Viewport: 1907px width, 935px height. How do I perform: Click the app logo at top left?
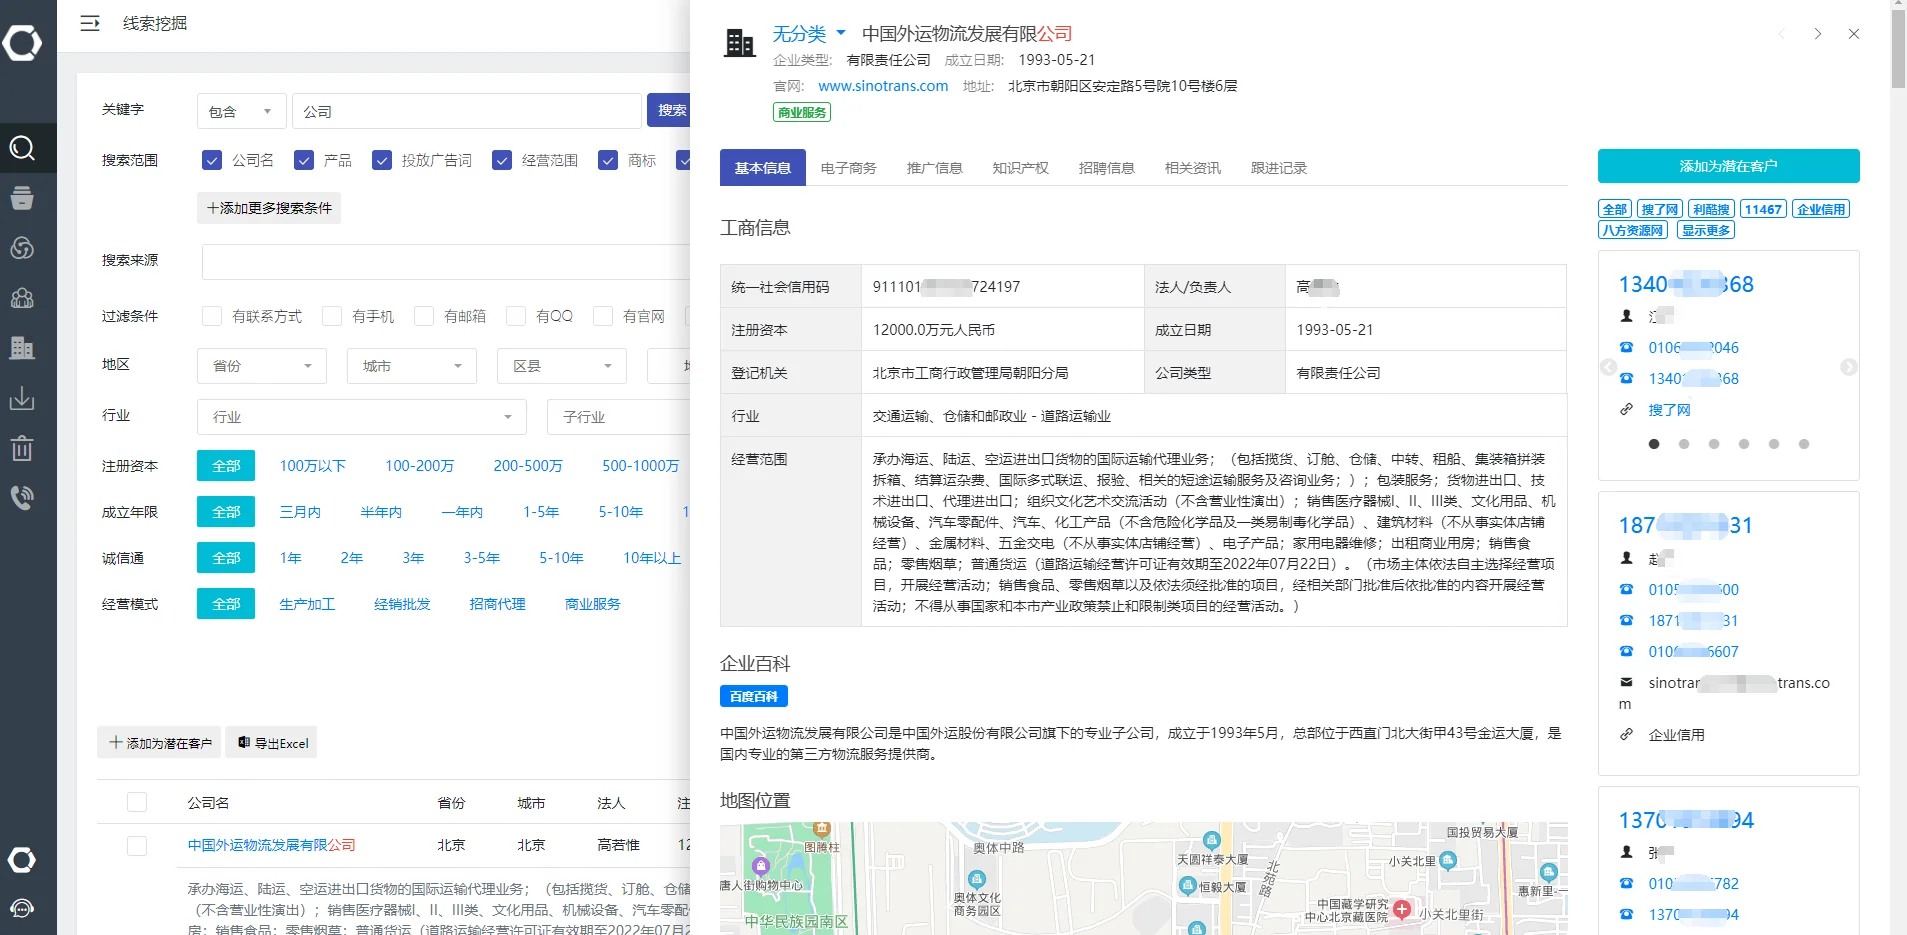tap(22, 43)
